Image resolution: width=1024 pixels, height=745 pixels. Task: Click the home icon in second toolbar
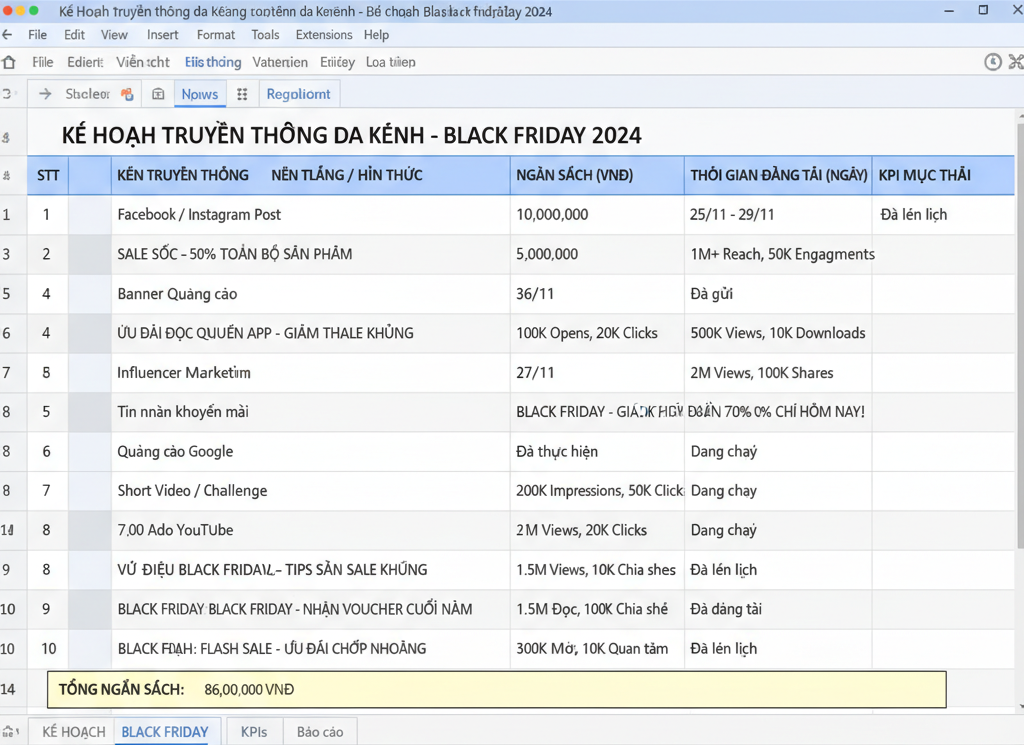click(x=9, y=62)
